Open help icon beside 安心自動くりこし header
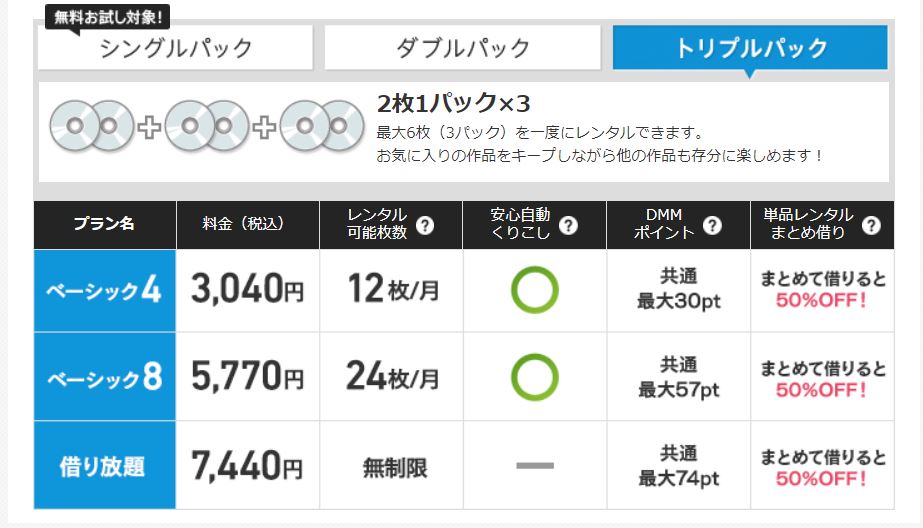Image resolution: width=923 pixels, height=528 pixels. coord(568,225)
